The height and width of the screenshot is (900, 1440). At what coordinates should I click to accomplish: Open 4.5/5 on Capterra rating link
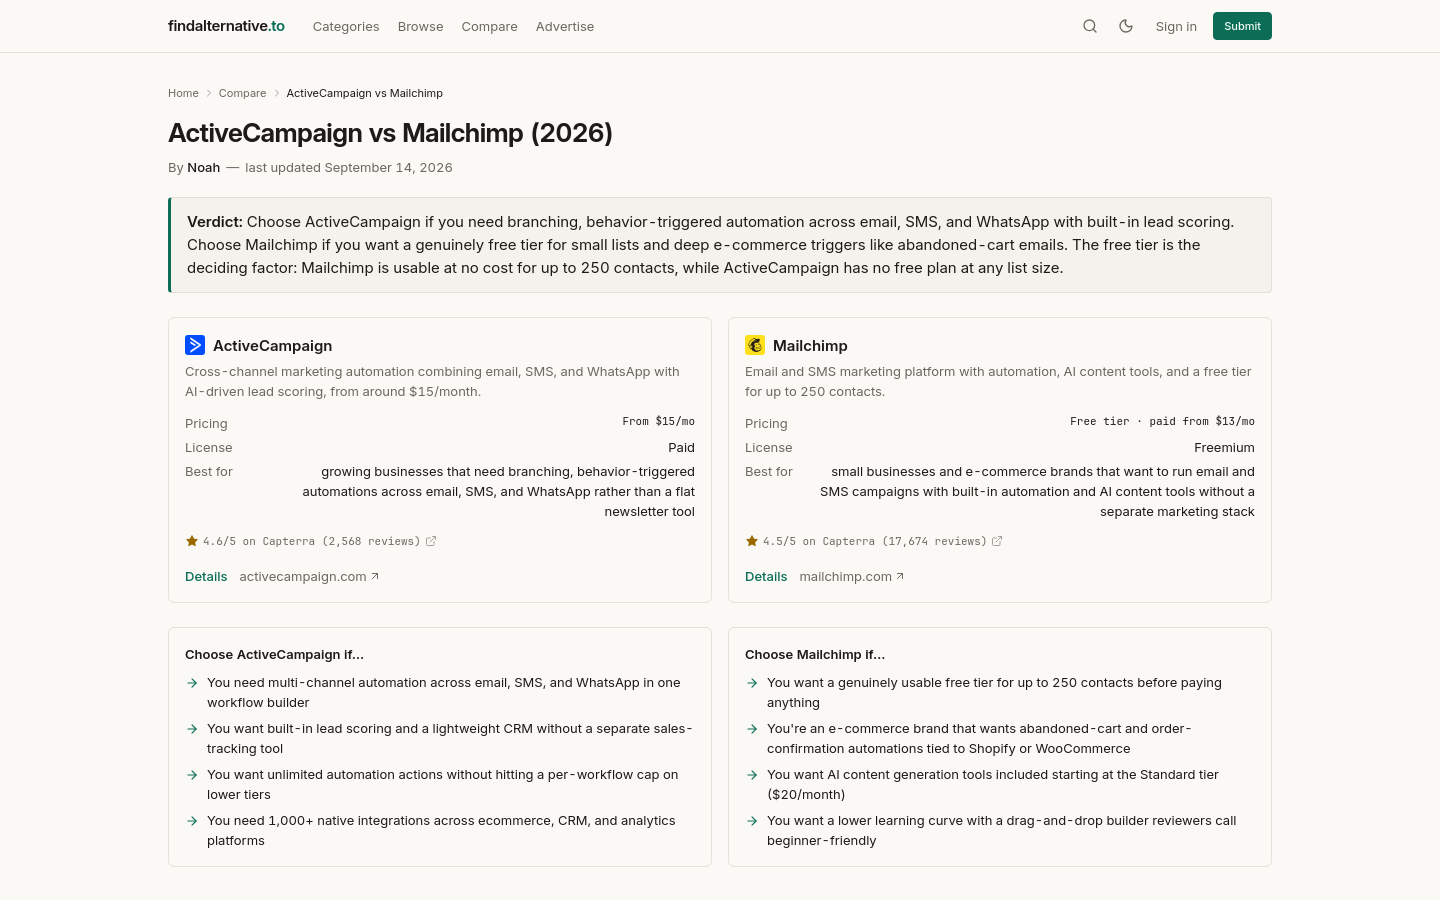[874, 541]
